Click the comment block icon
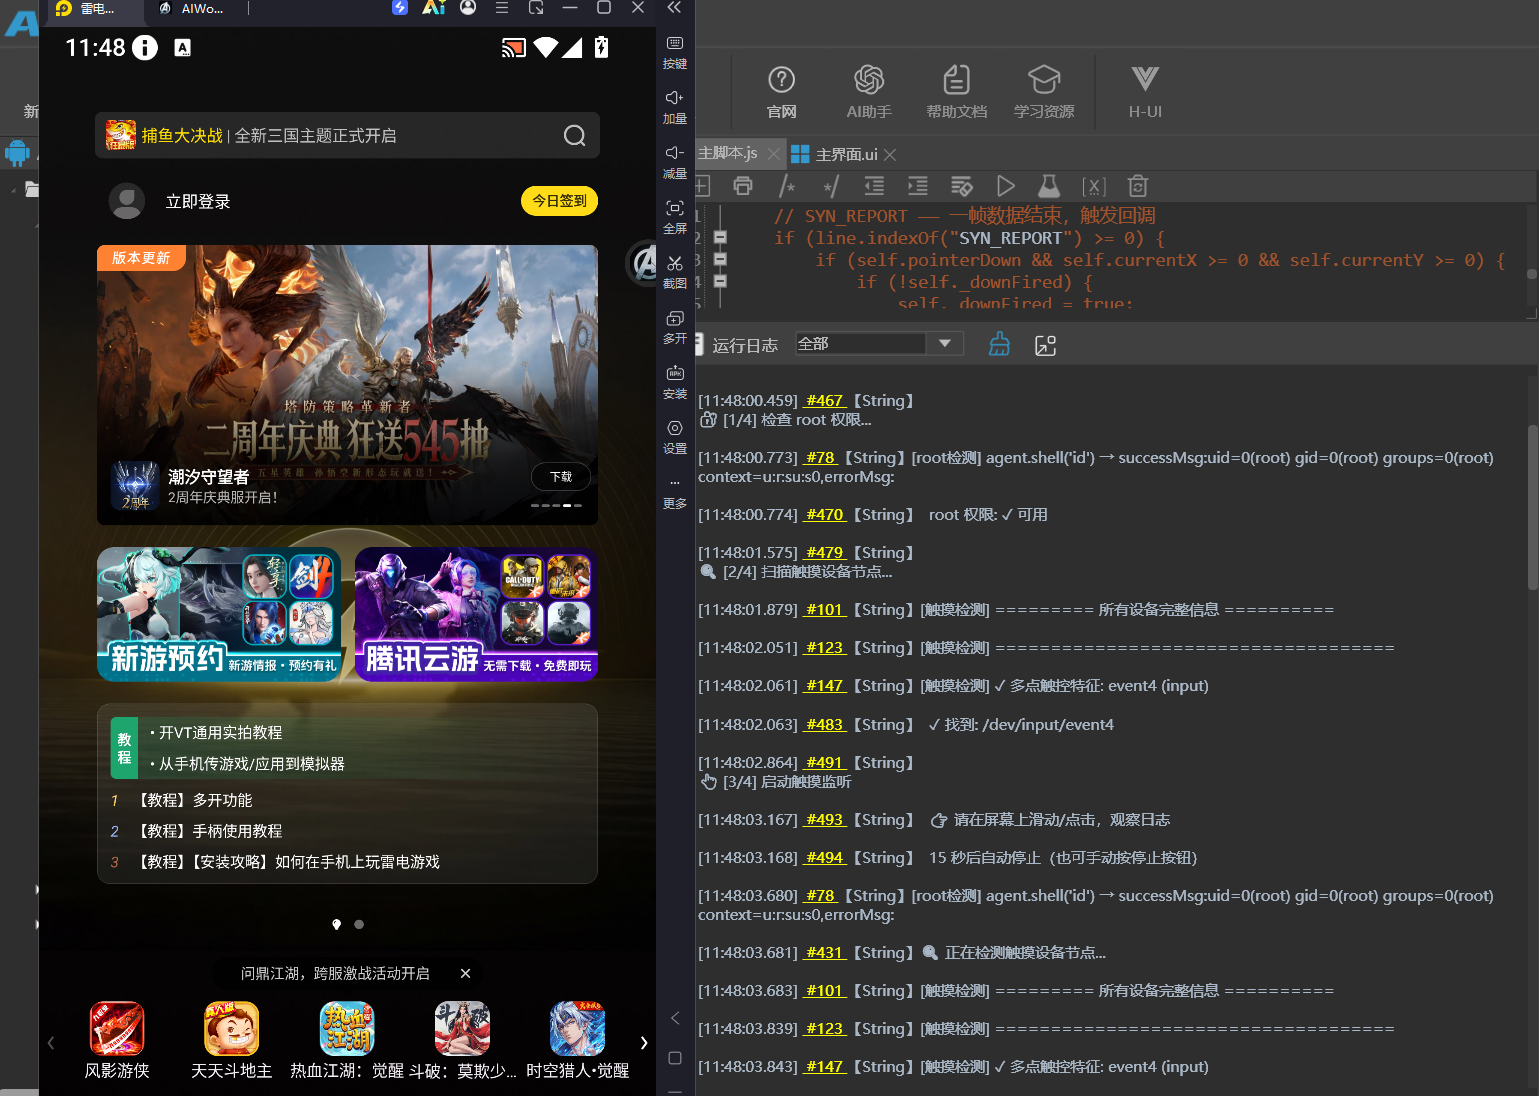Viewport: 1539px width, 1096px height. coord(787,186)
